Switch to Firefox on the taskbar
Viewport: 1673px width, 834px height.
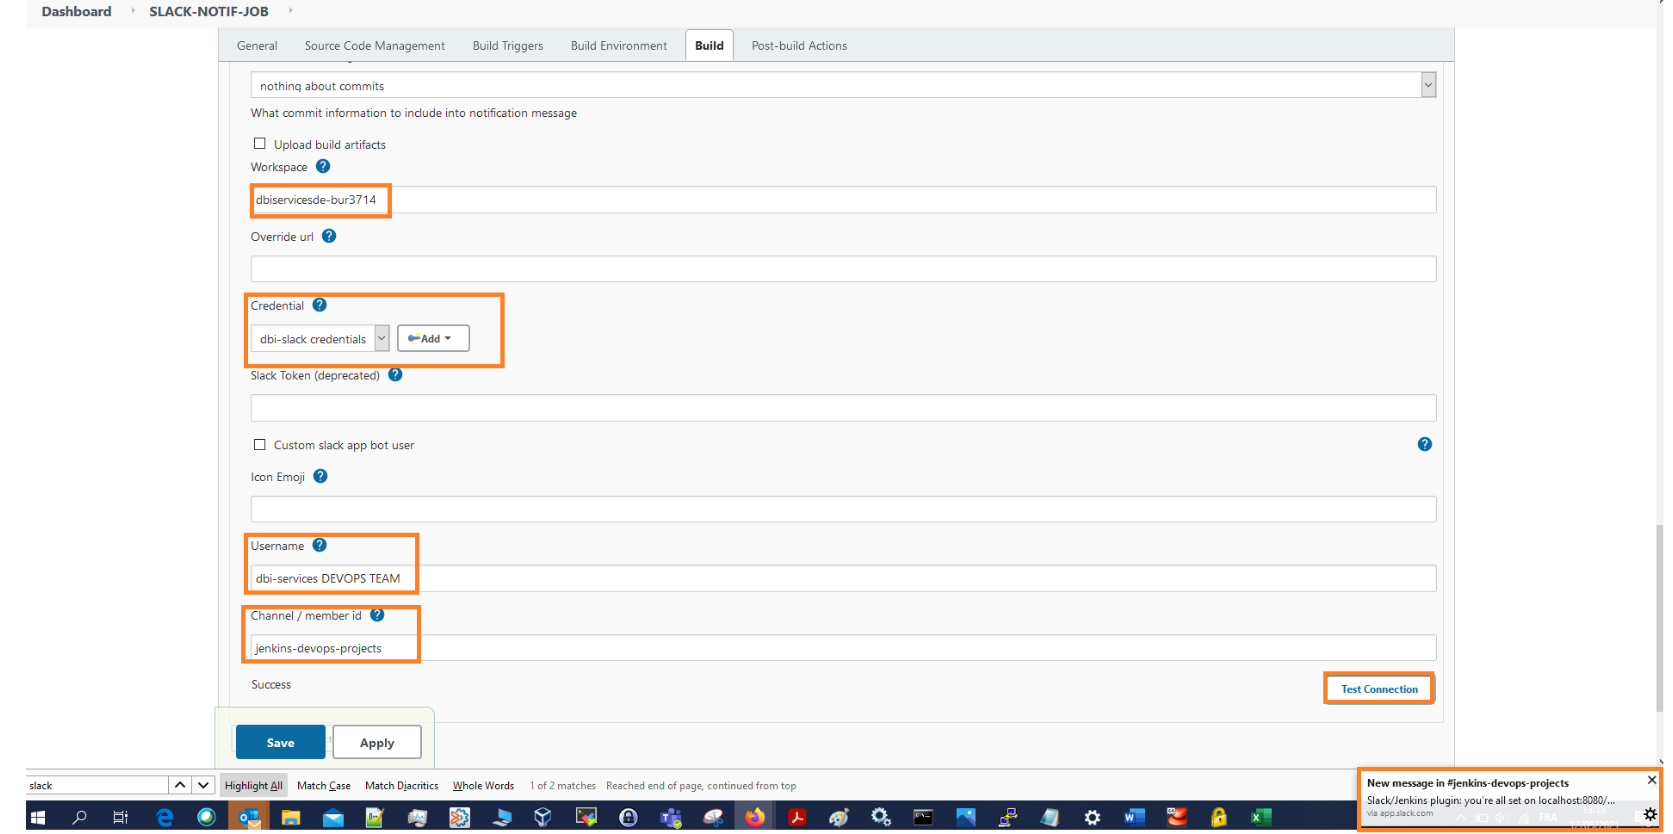click(x=755, y=817)
